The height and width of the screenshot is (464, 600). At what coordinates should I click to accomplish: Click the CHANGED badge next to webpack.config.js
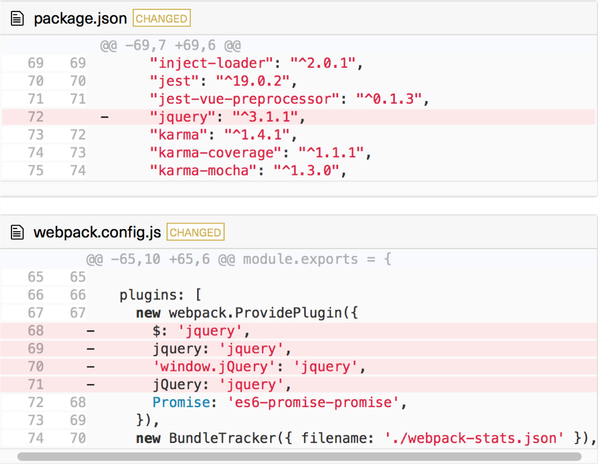(x=196, y=232)
